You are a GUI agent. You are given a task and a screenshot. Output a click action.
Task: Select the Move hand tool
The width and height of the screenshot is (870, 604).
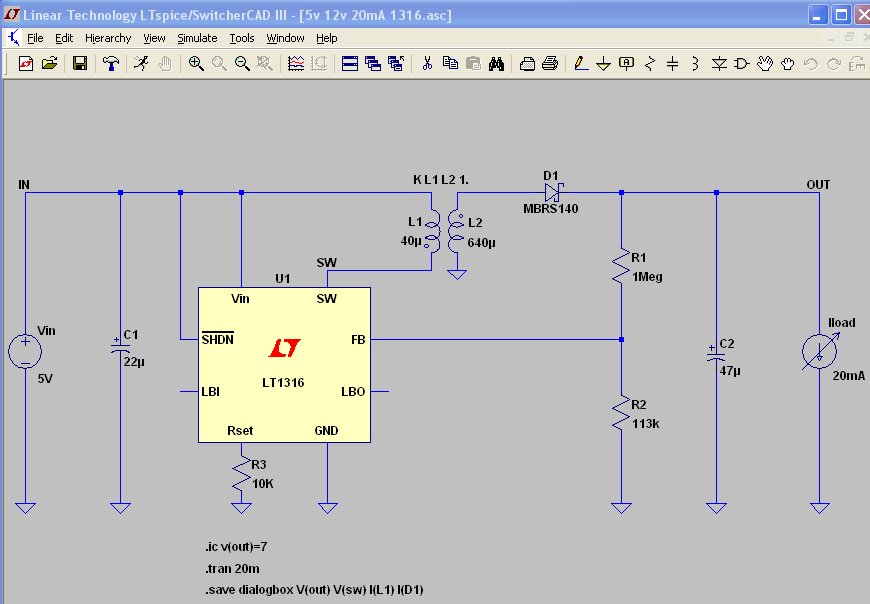click(765, 64)
